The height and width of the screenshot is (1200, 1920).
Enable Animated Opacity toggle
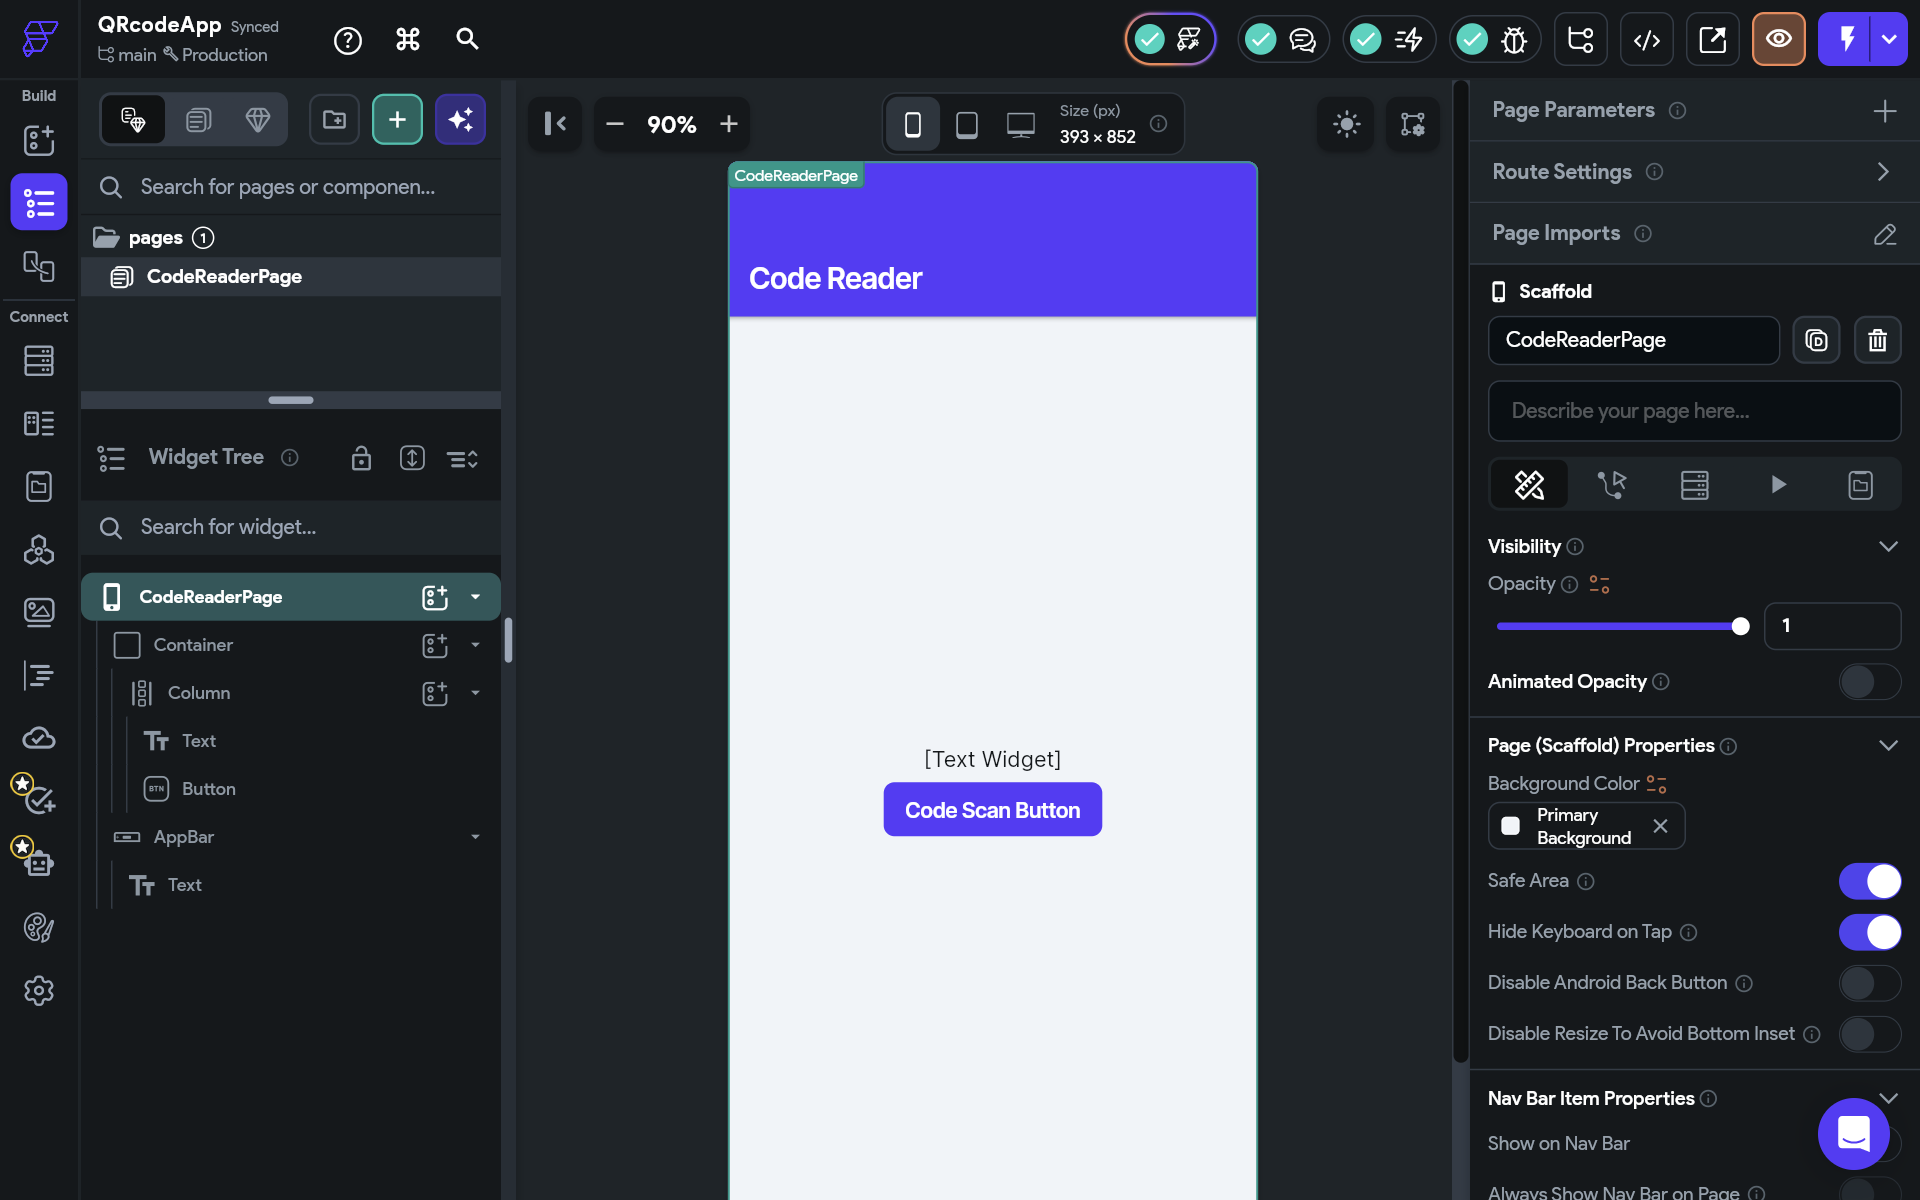coord(1869,682)
